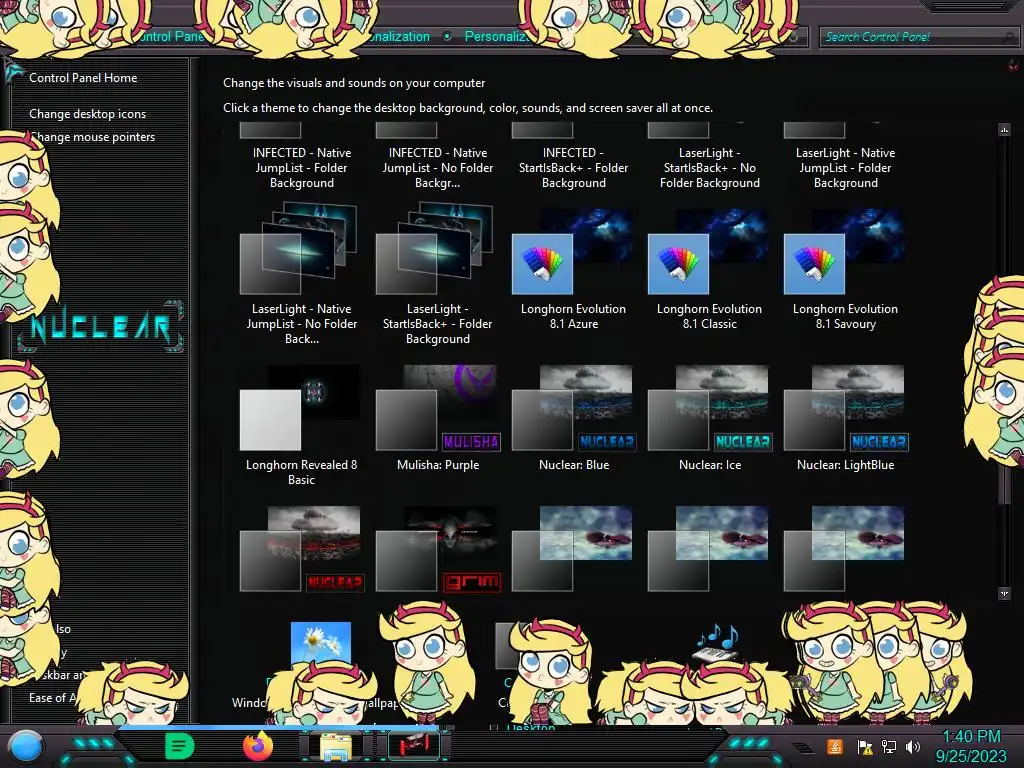Apply the Nuclear: LightBlue theme
This screenshot has width=1024, height=768.
pyautogui.click(x=845, y=418)
